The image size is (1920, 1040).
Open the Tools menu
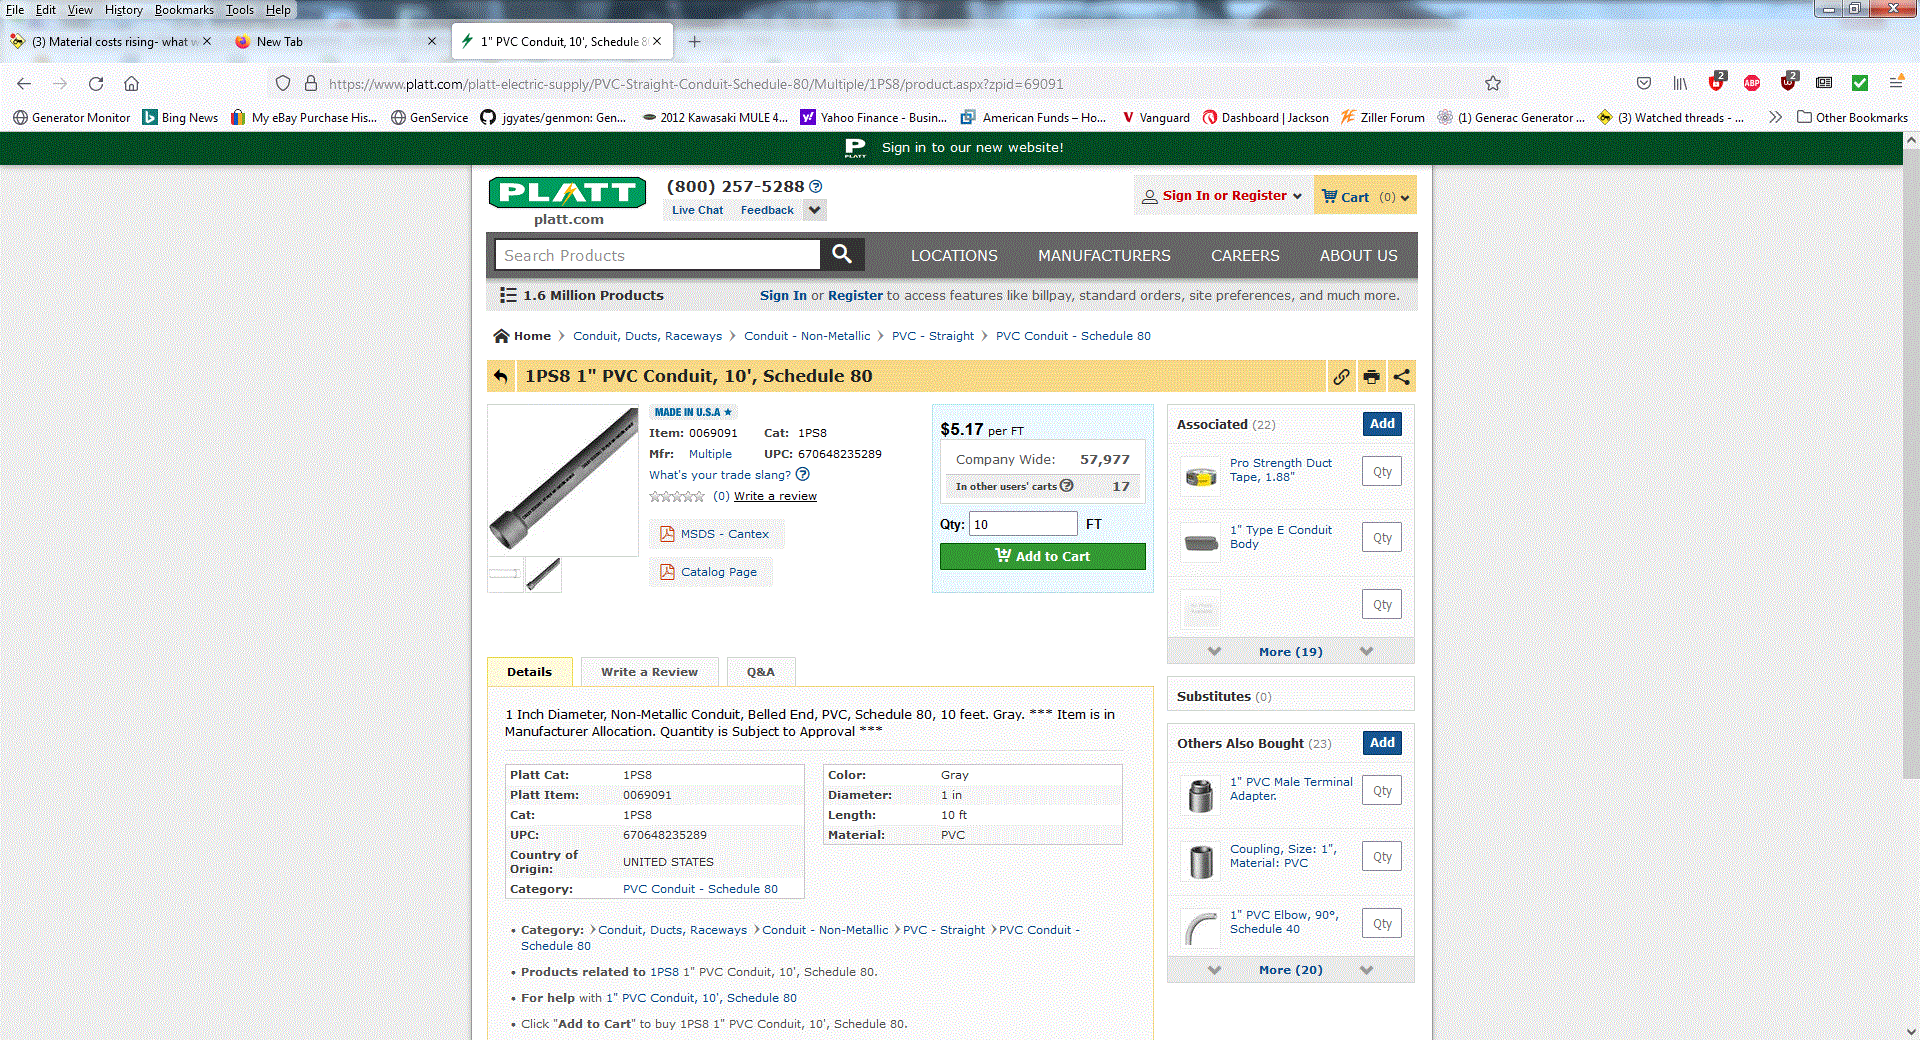pyautogui.click(x=239, y=10)
